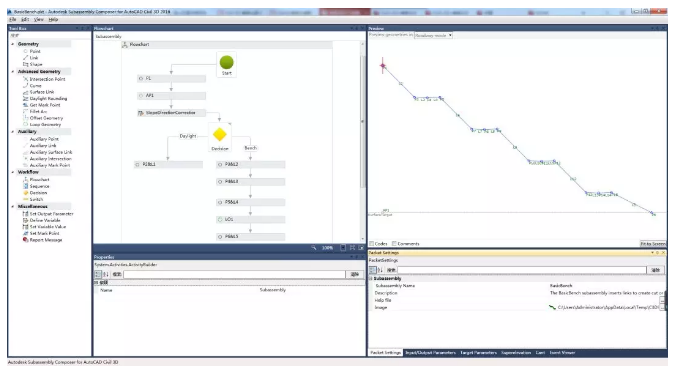This screenshot has width=677, height=376.
Task: Choose the Daylight Rounding tool
Action: (x=48, y=98)
